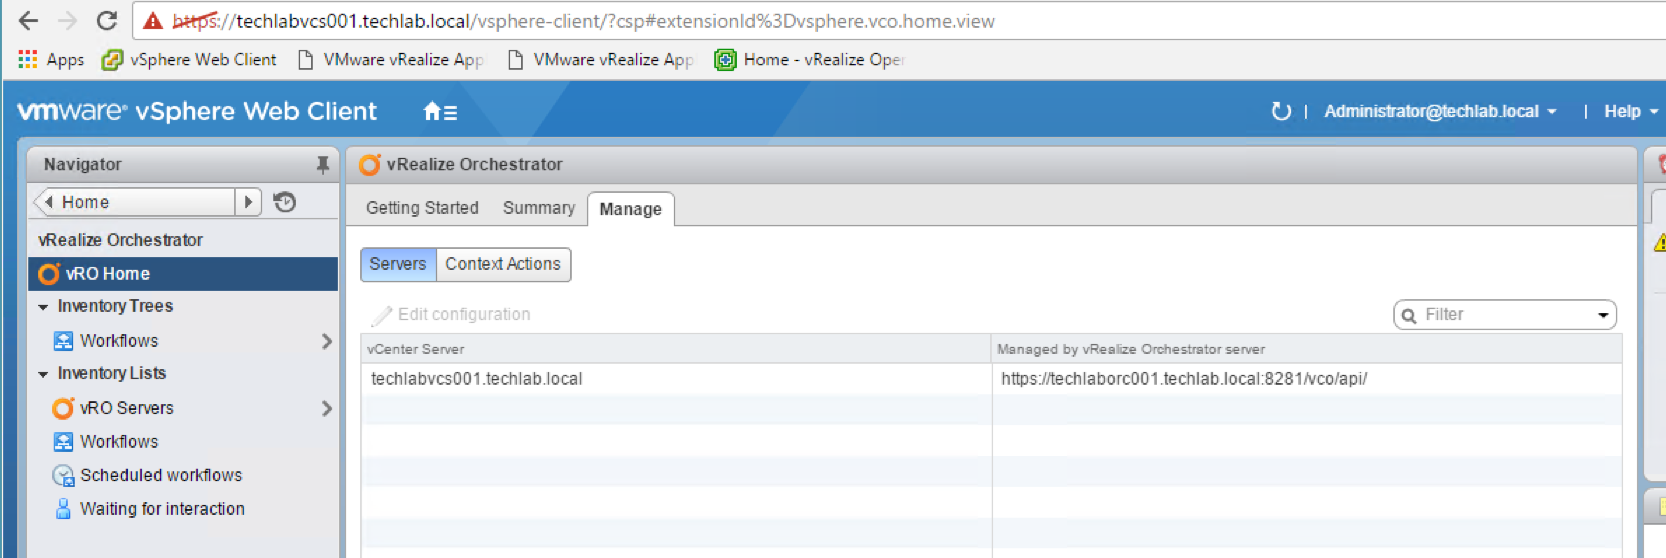This screenshot has width=1666, height=558.
Task: Open the vSphere Web Client bookmark
Action: coord(189,60)
